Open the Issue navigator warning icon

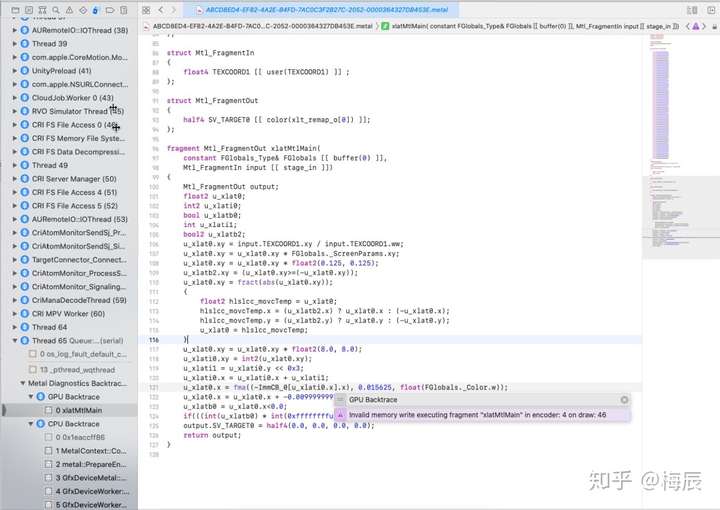[69, 10]
